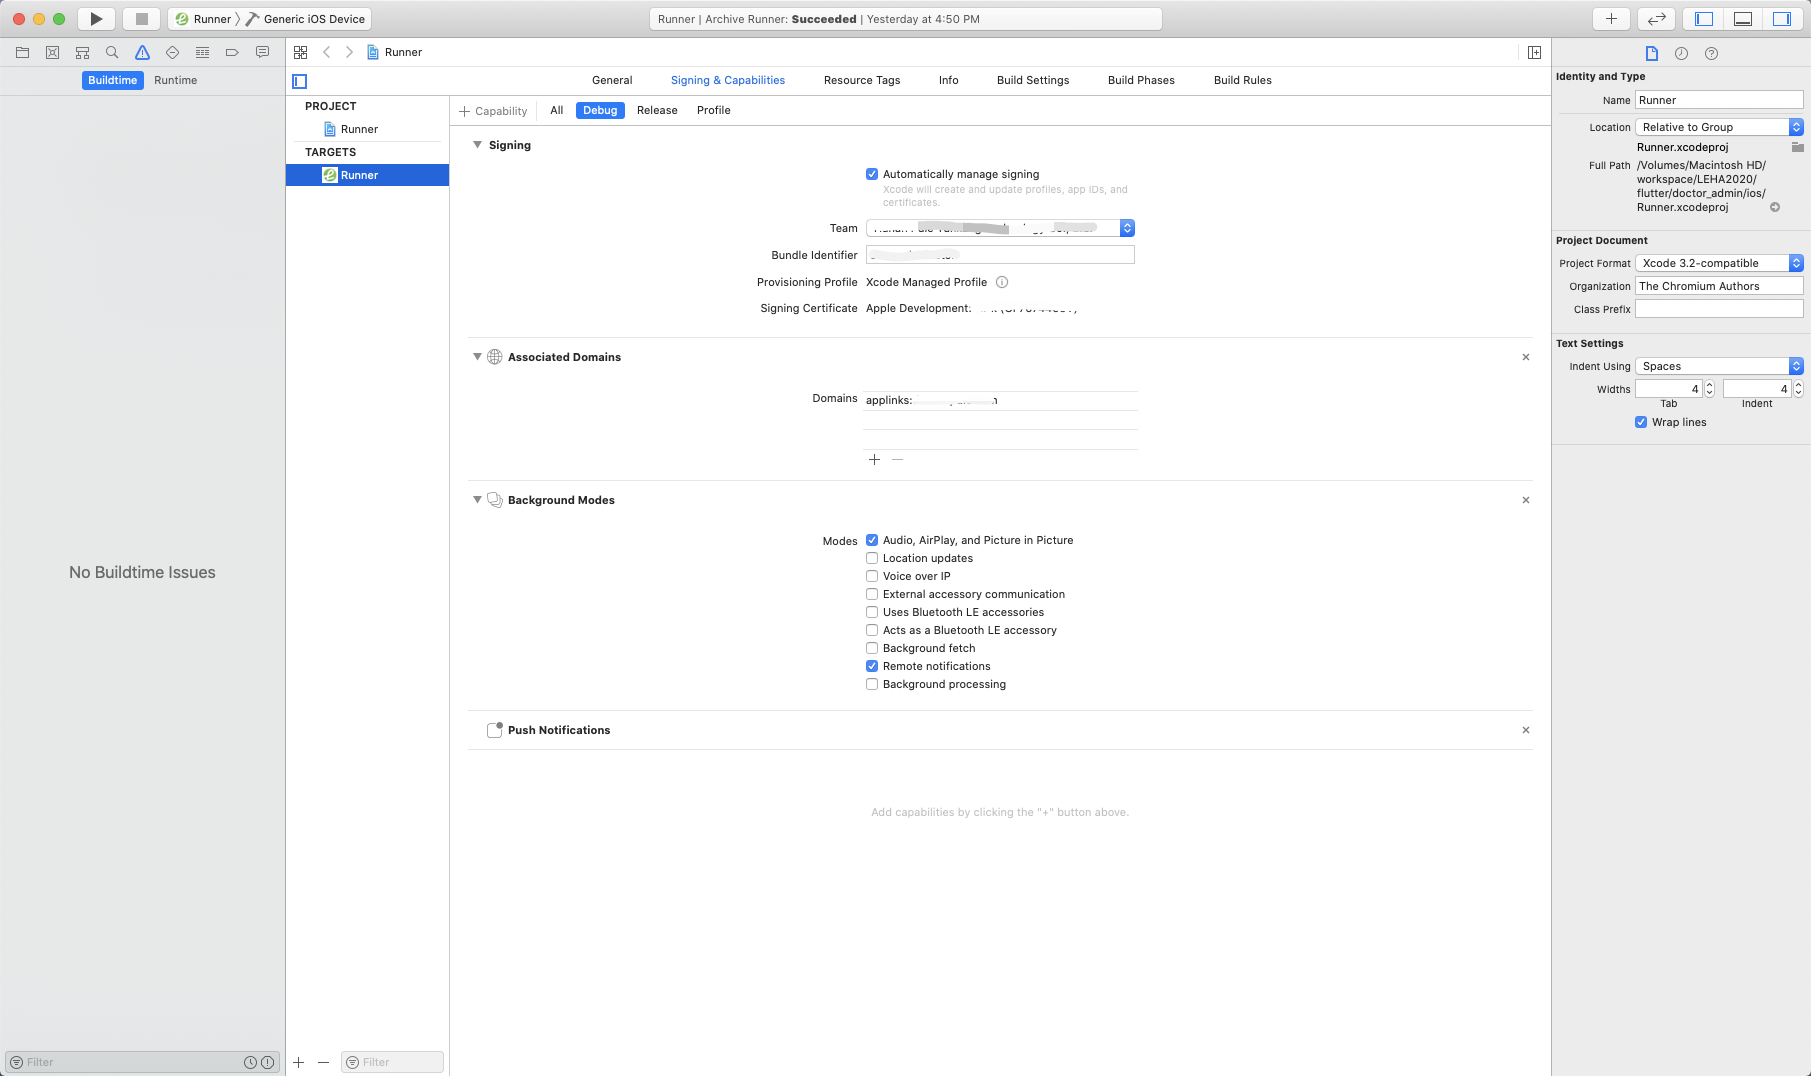The width and height of the screenshot is (1811, 1076).
Task: Toggle the Wrap lines checkbox
Action: coord(1641,422)
